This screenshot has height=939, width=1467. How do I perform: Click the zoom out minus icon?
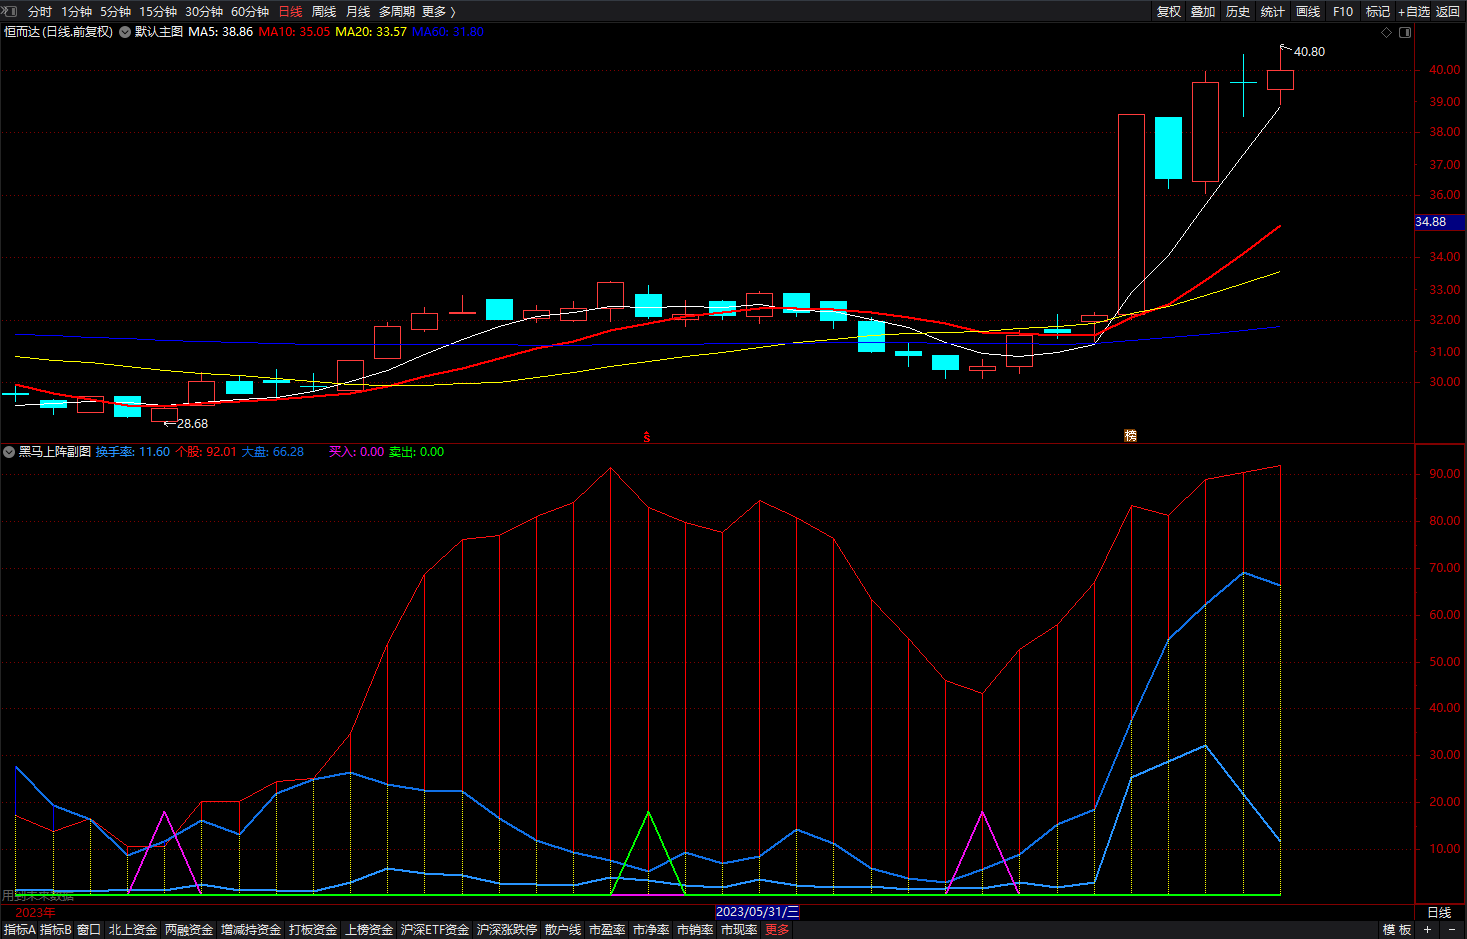[1452, 929]
